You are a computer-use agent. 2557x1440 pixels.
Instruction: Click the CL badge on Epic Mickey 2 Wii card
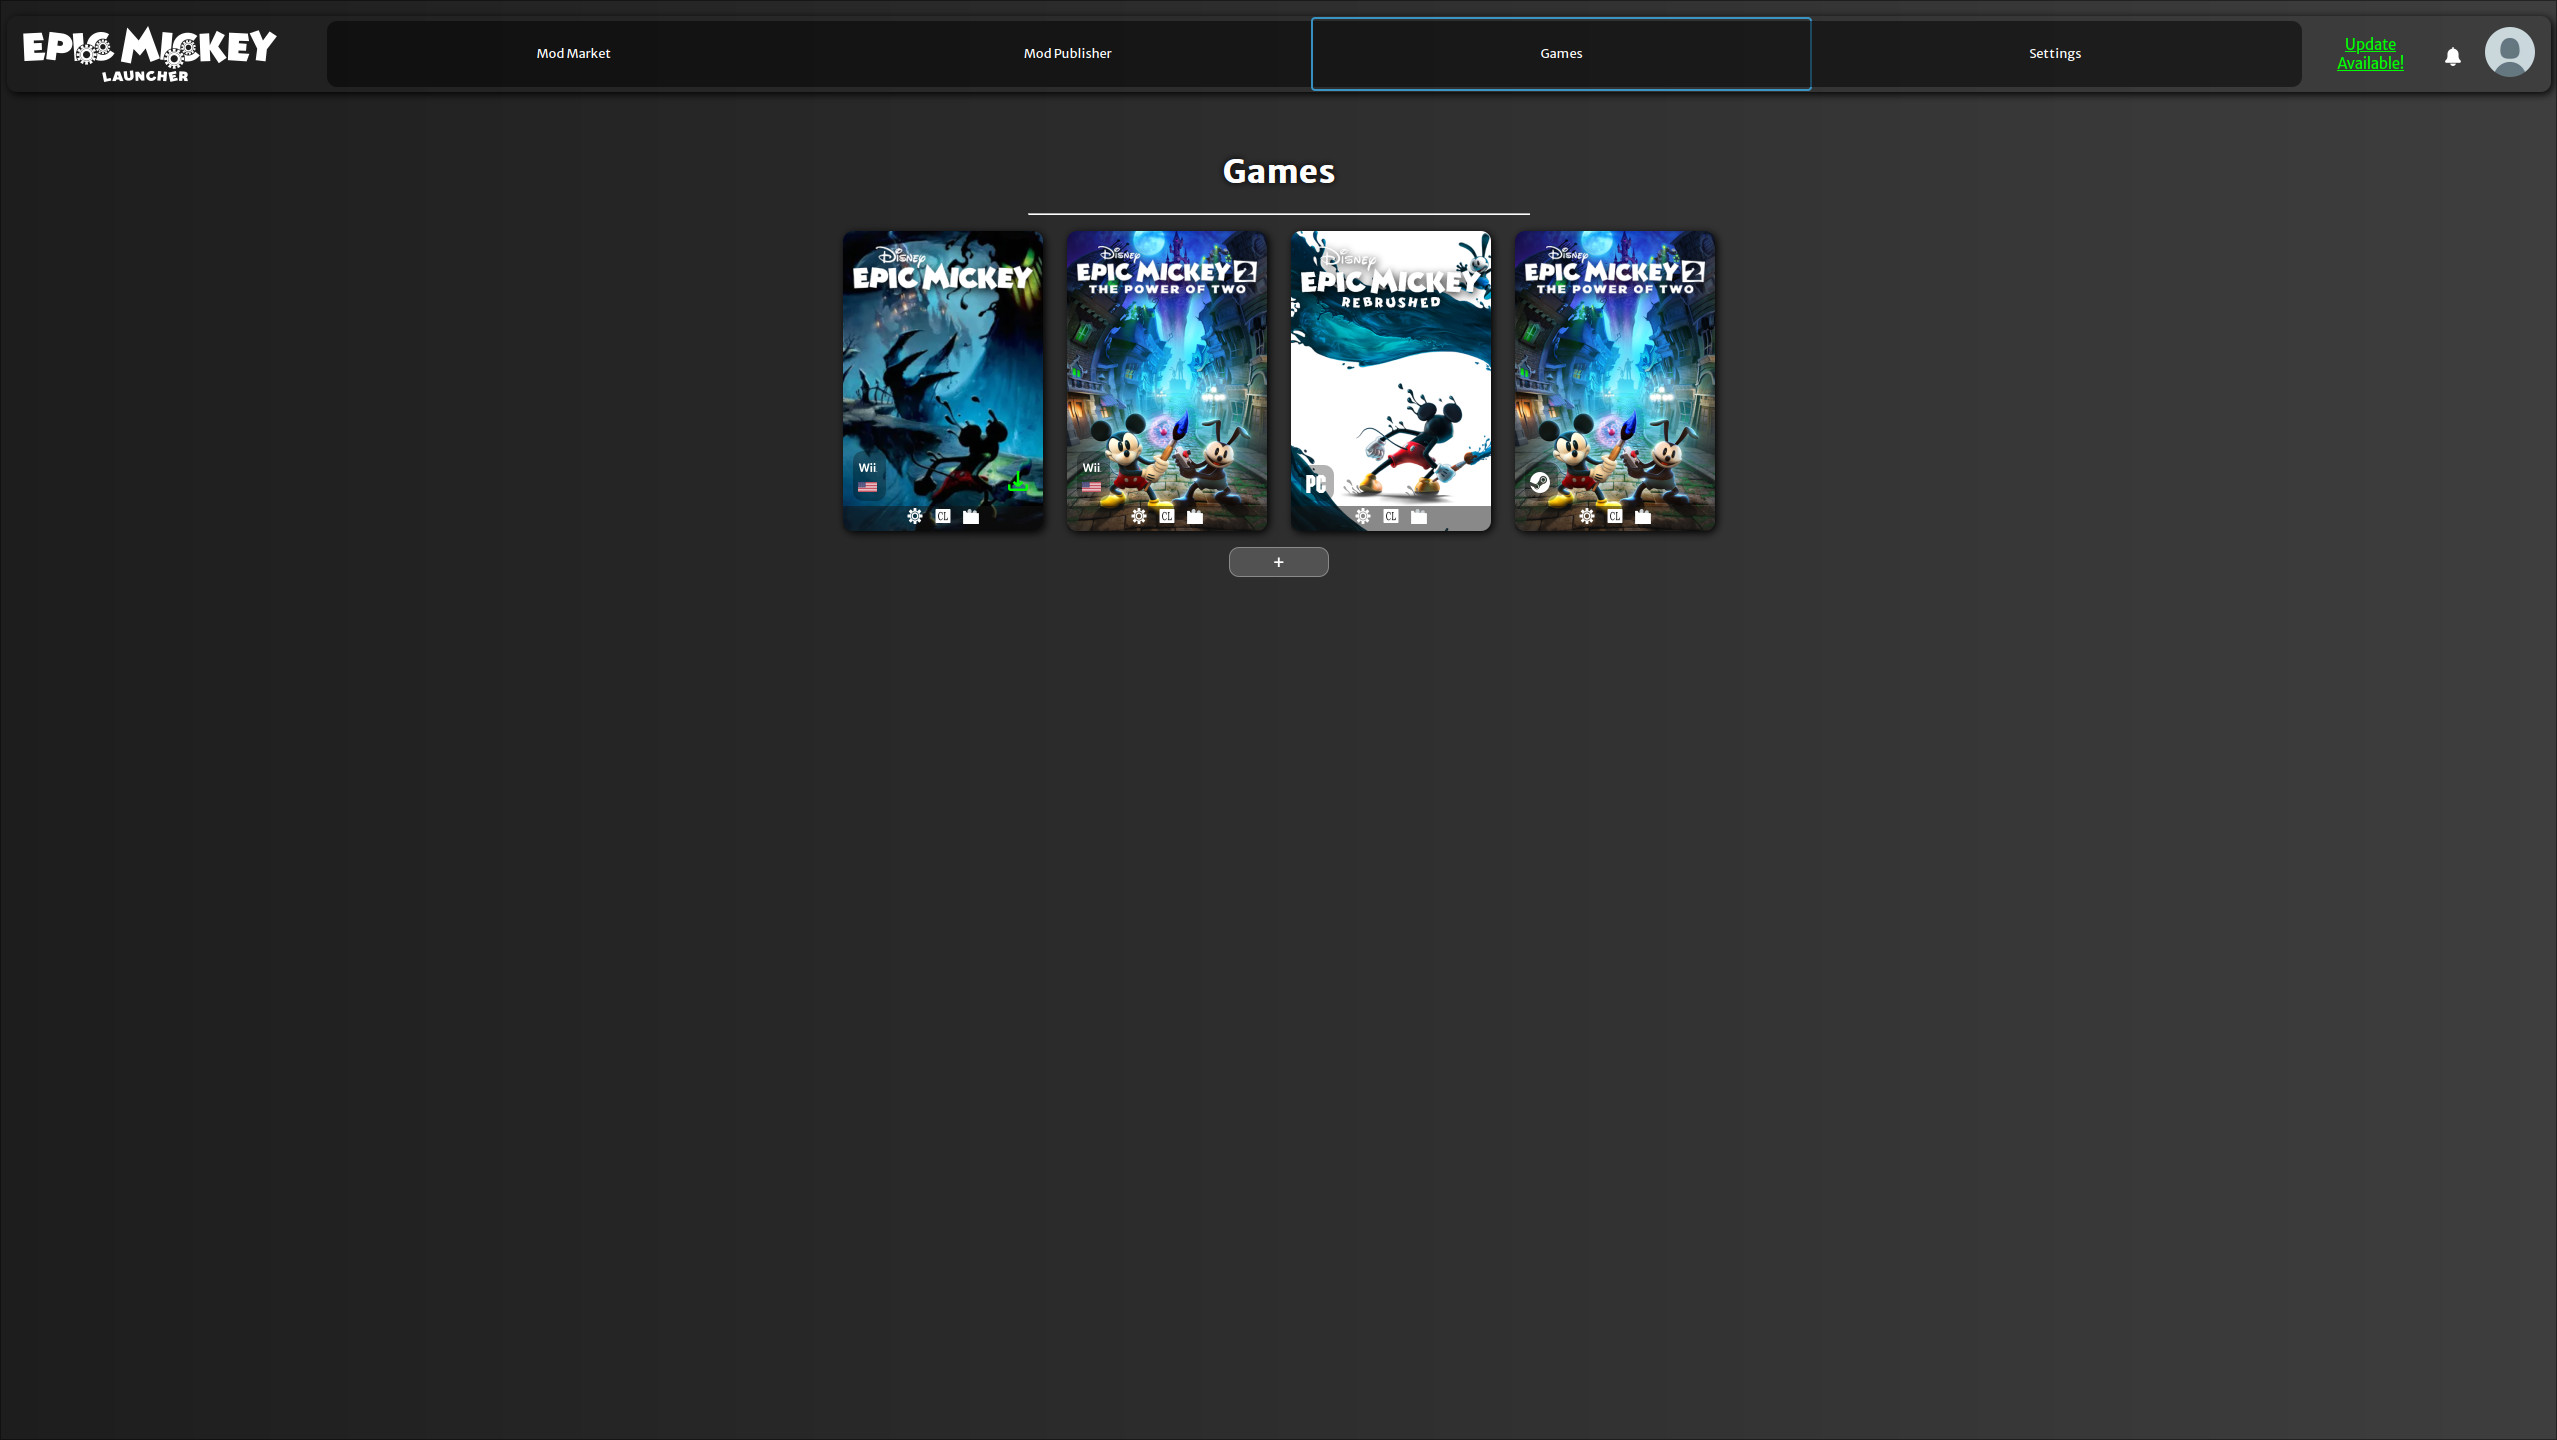click(x=1166, y=517)
